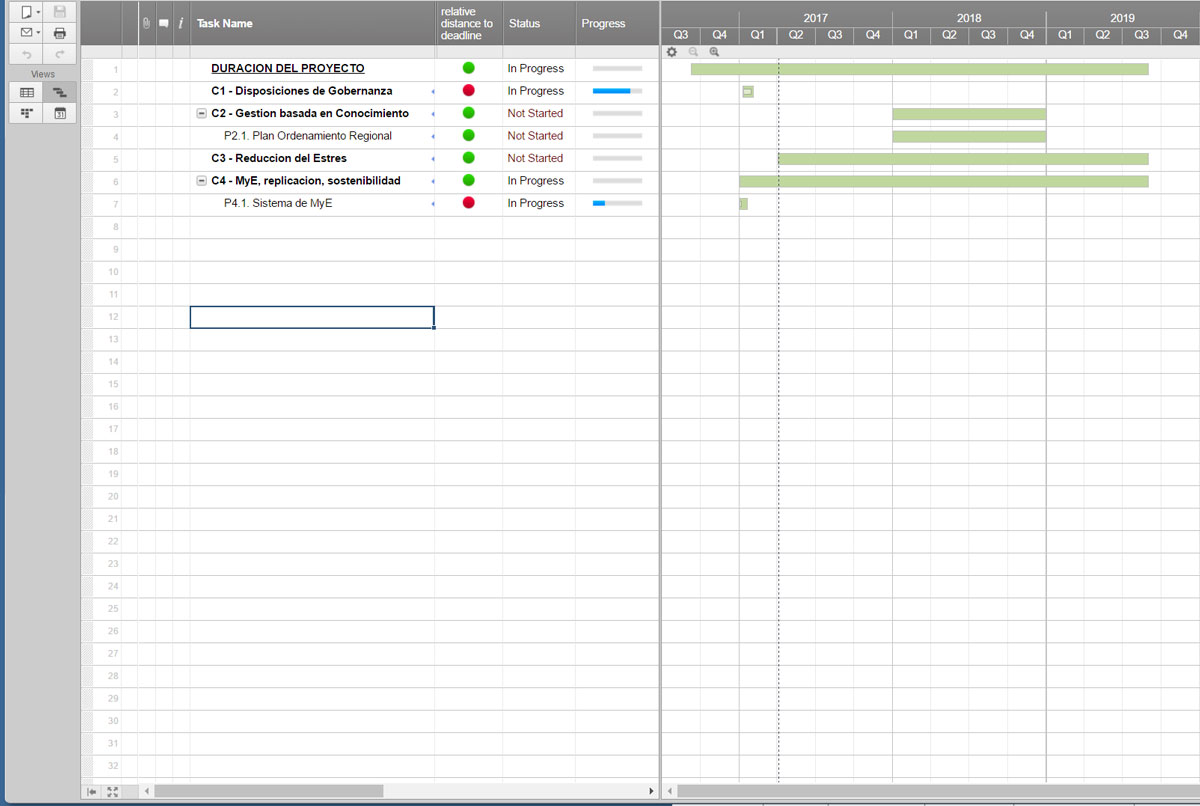The height and width of the screenshot is (806, 1200).
Task: Click the comments column header icon
Action: coord(163,23)
